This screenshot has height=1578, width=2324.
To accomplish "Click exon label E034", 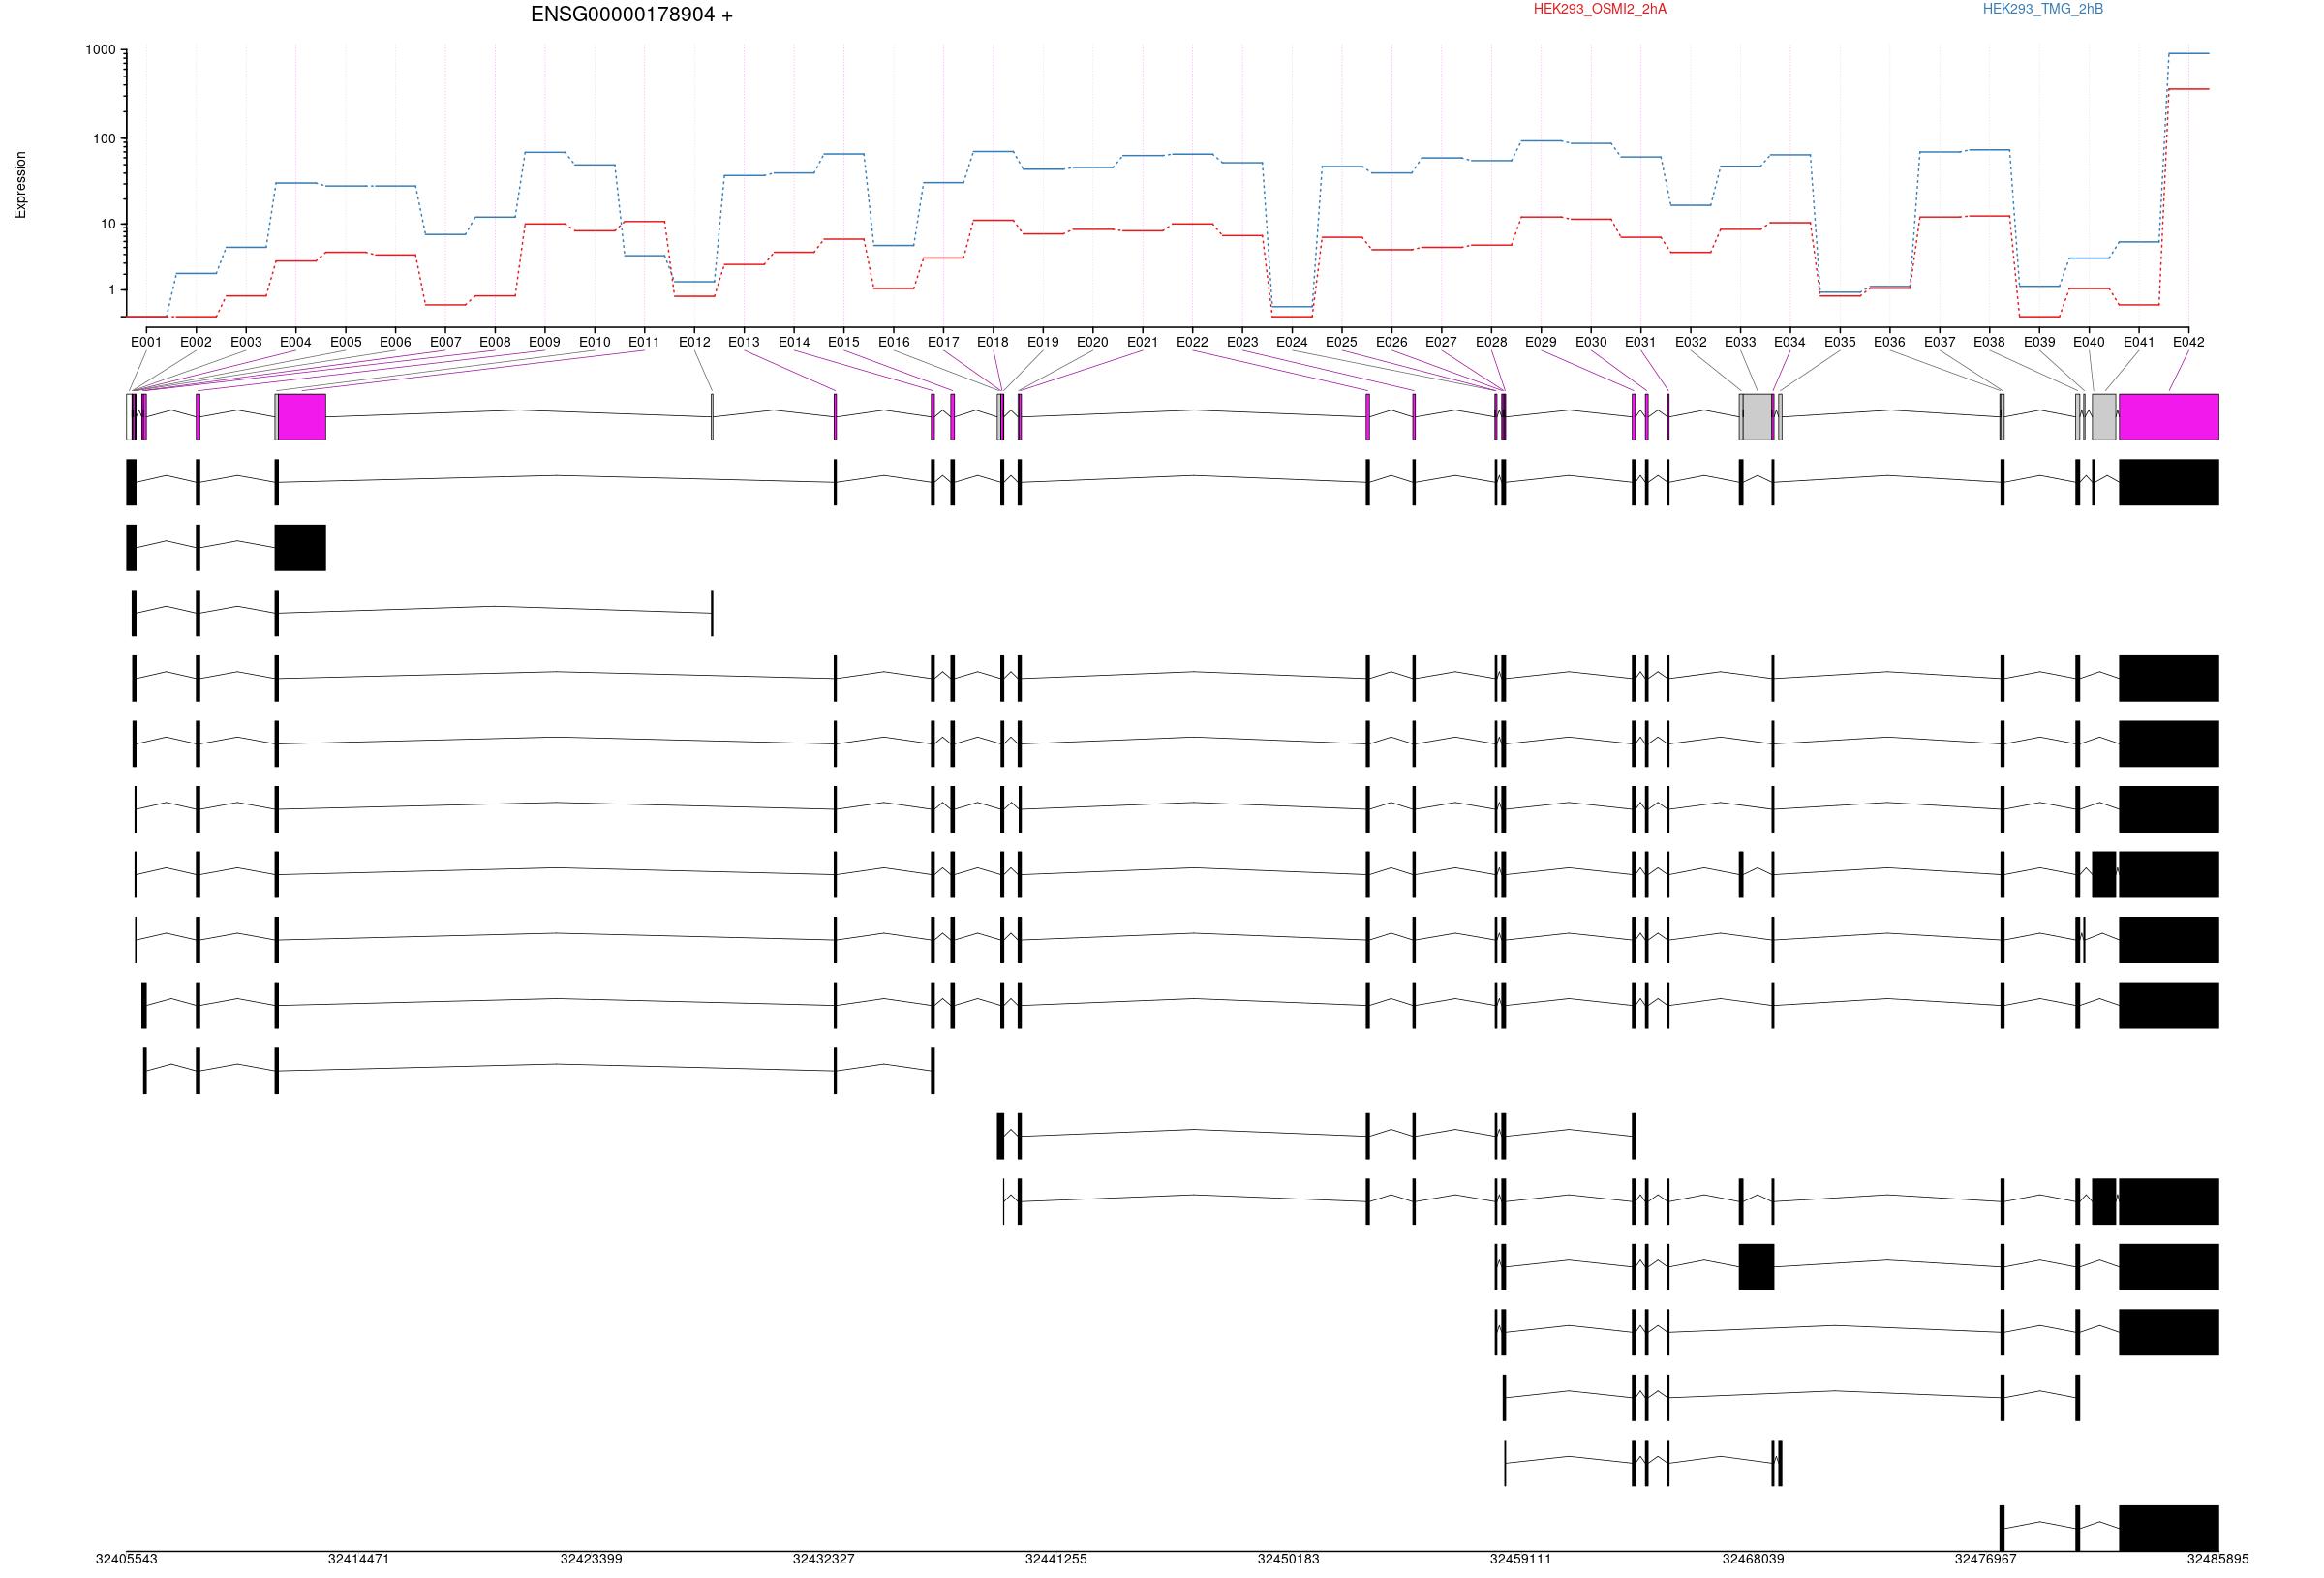I will (1790, 342).
